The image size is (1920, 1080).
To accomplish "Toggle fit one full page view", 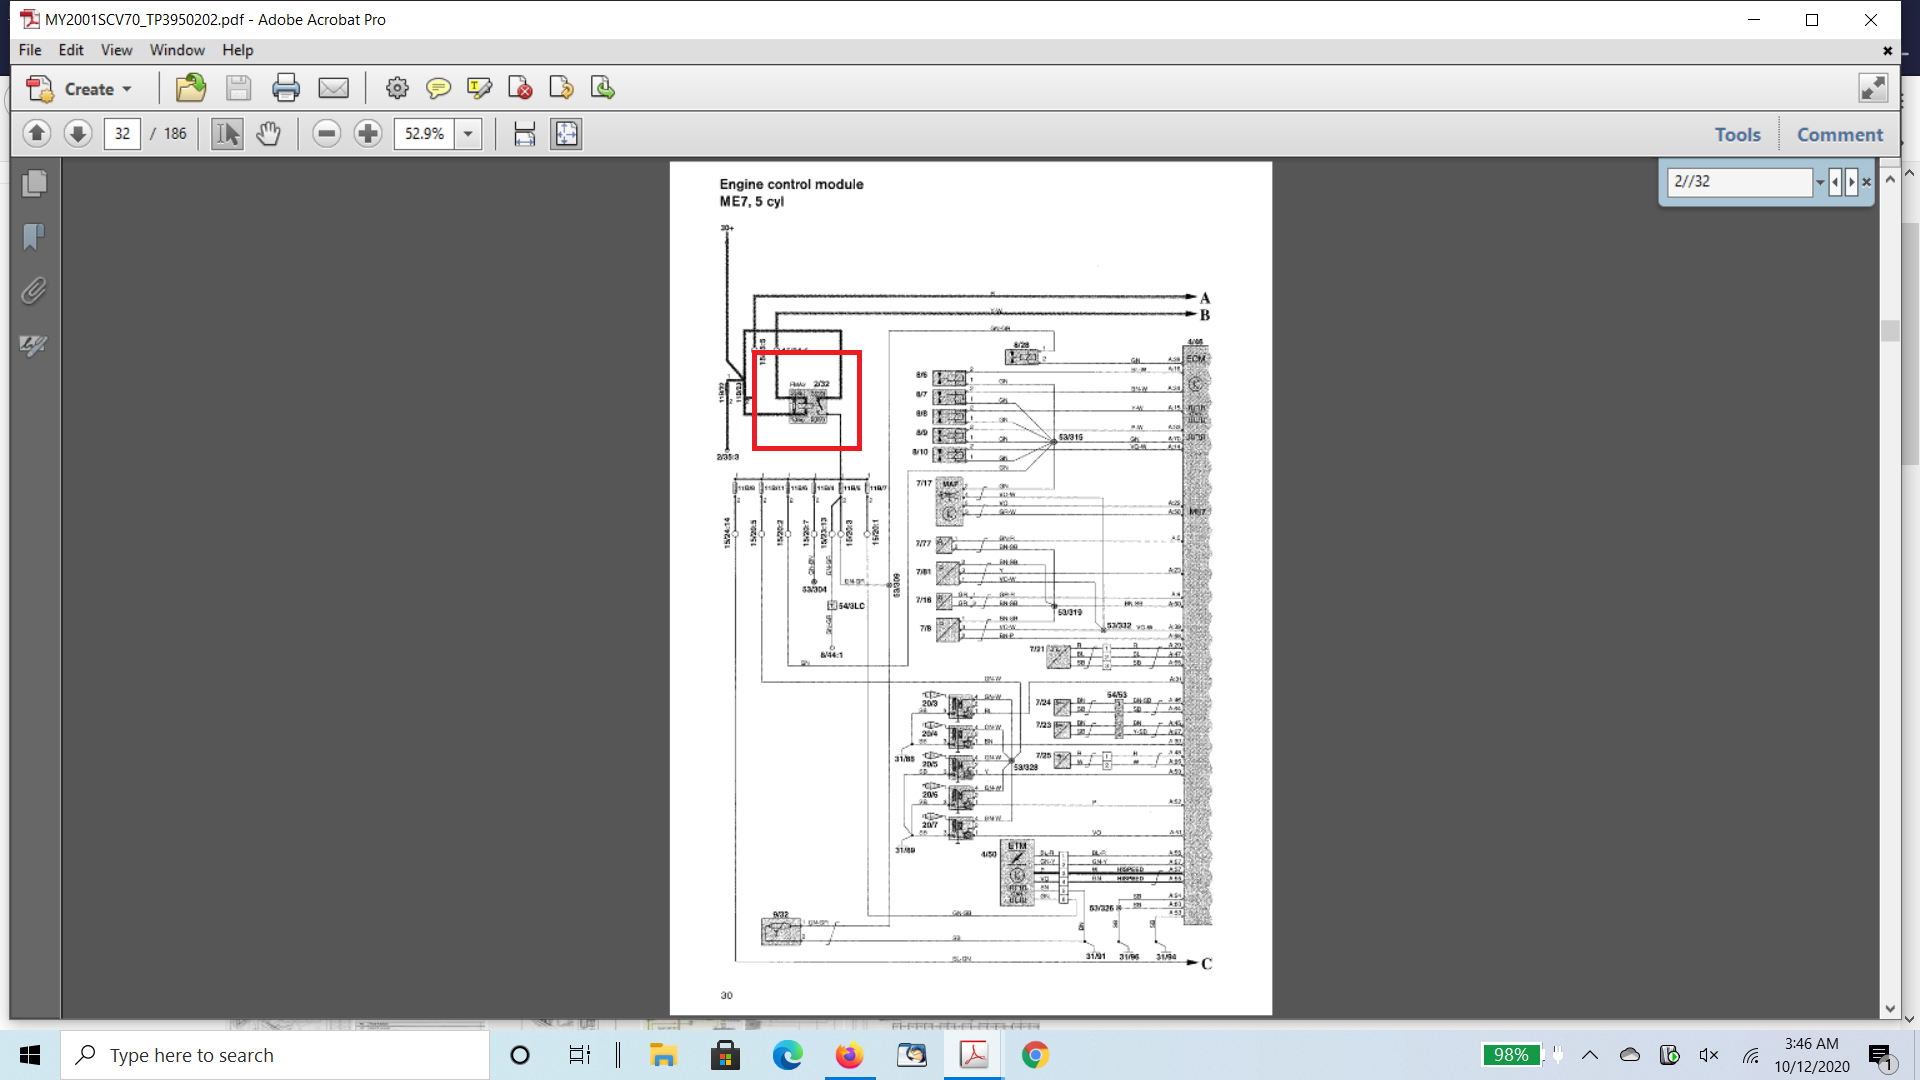I will click(x=566, y=133).
